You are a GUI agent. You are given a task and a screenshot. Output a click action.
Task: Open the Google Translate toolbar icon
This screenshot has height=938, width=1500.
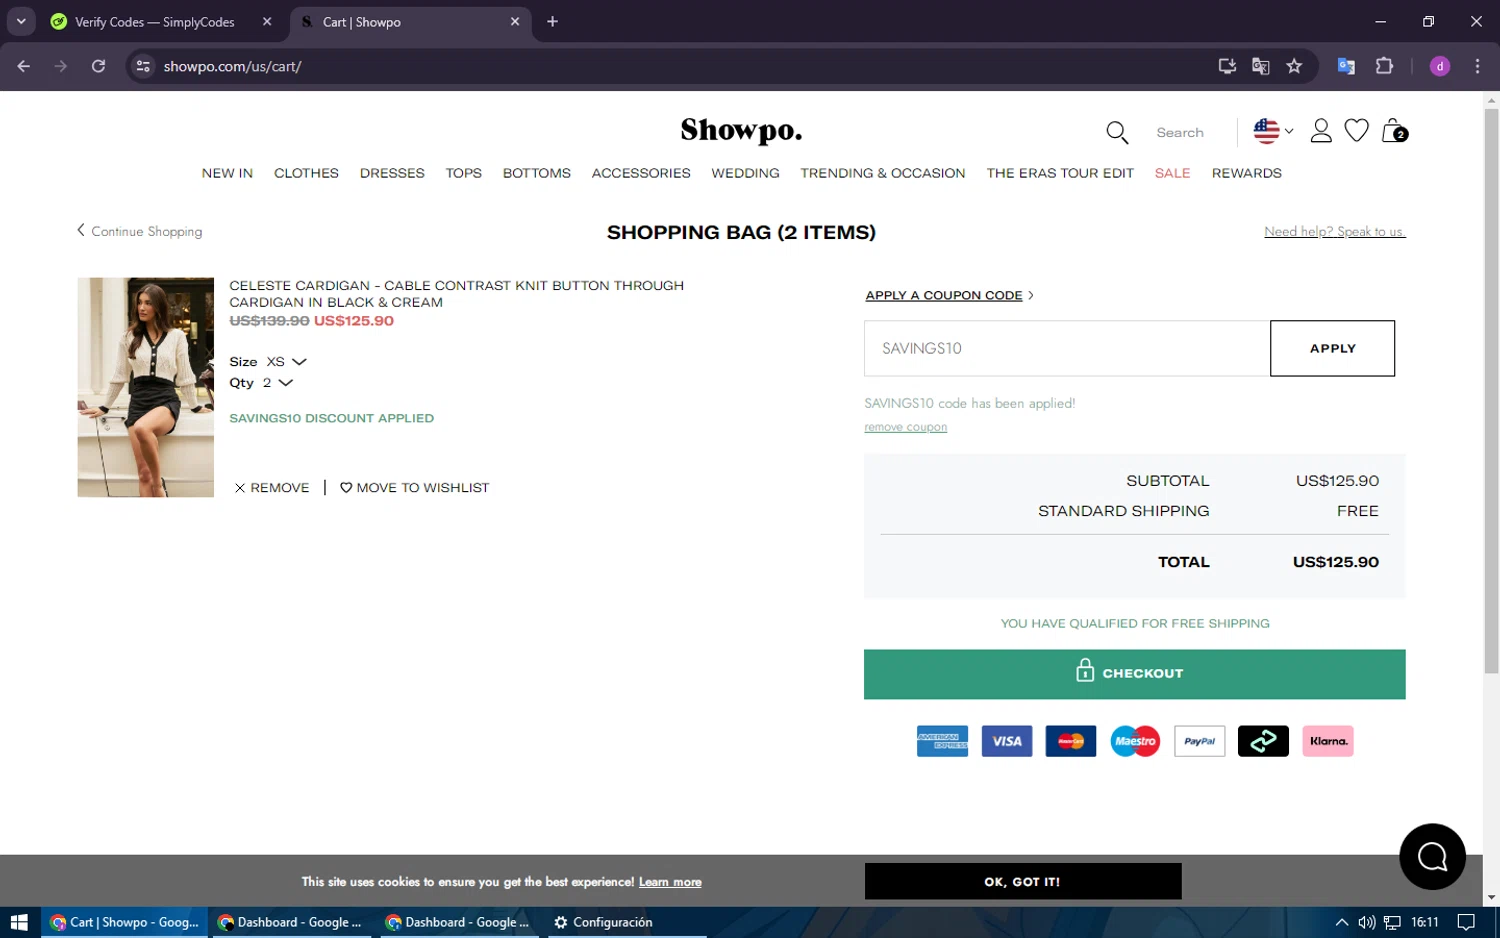coord(1346,66)
